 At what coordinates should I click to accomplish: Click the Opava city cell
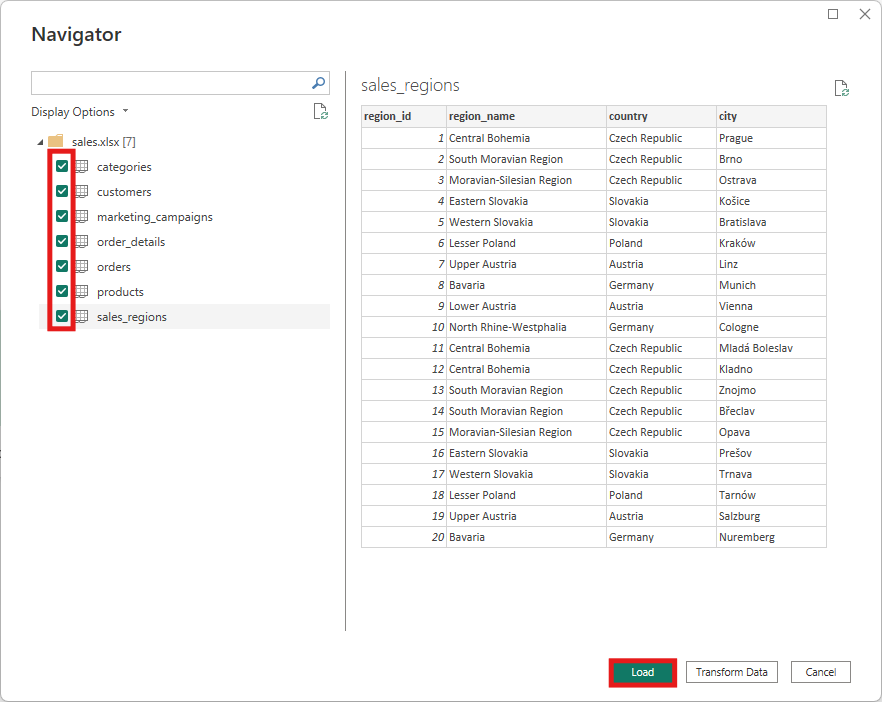point(771,432)
